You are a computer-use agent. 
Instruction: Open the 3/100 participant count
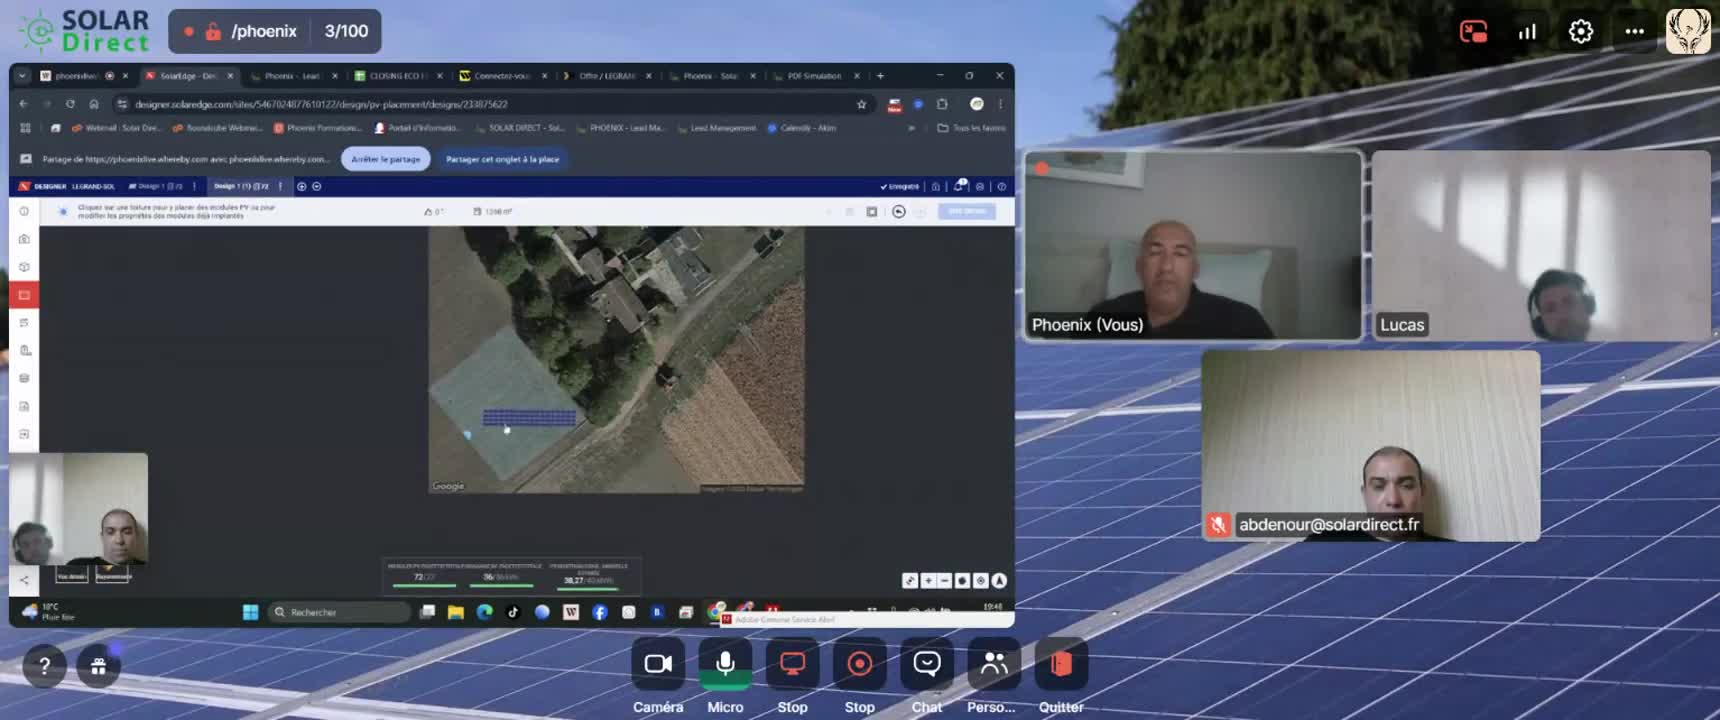(x=346, y=31)
